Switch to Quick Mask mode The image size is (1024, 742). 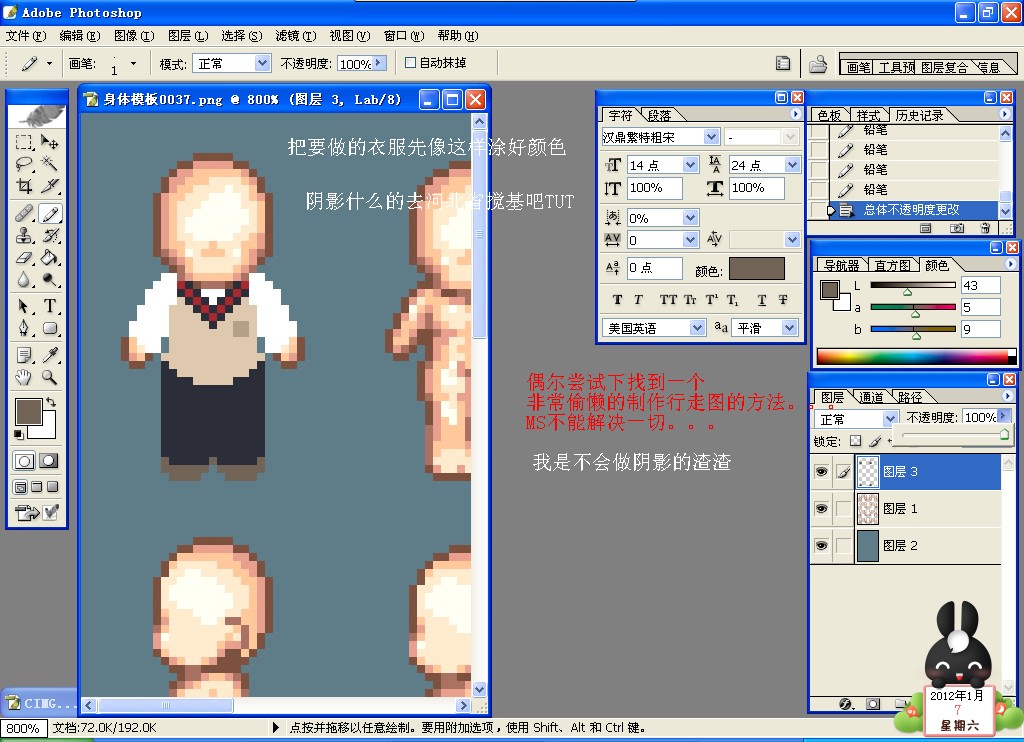click(48, 461)
